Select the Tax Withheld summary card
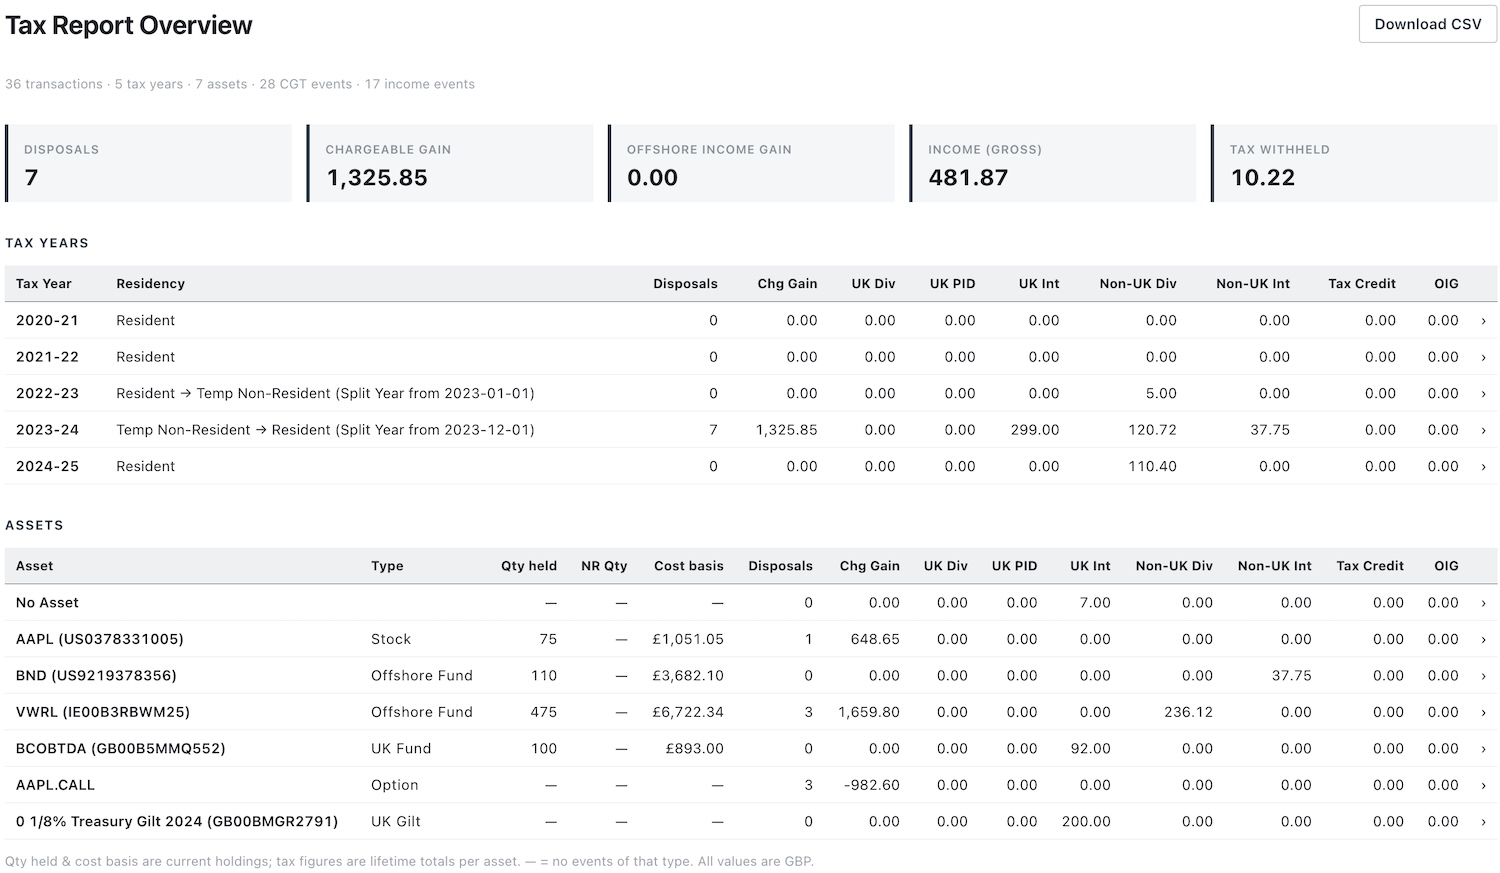Screen dimensions: 1500x873 click(1354, 163)
